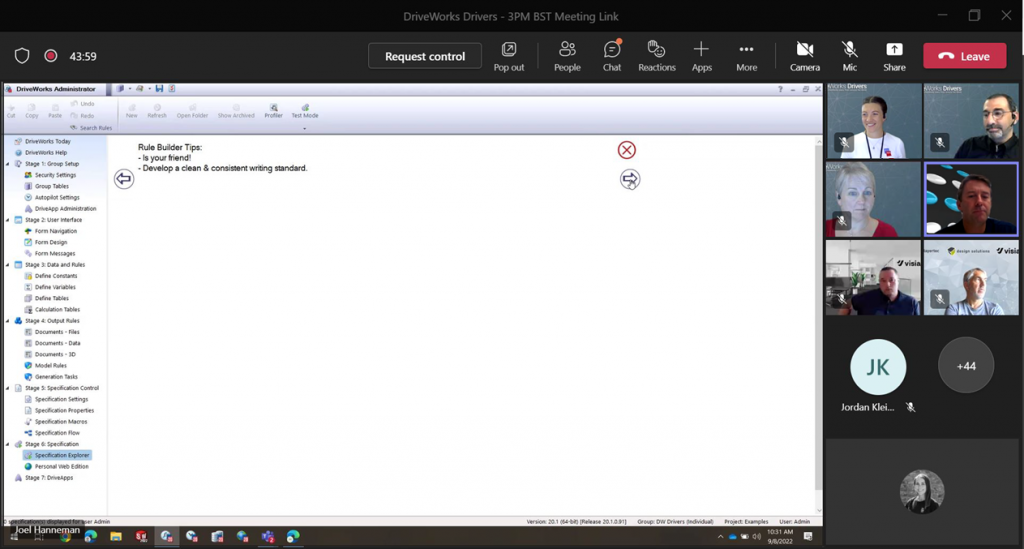
Task: Collapse Stage 4: Output Rules
Action: (x=8, y=321)
